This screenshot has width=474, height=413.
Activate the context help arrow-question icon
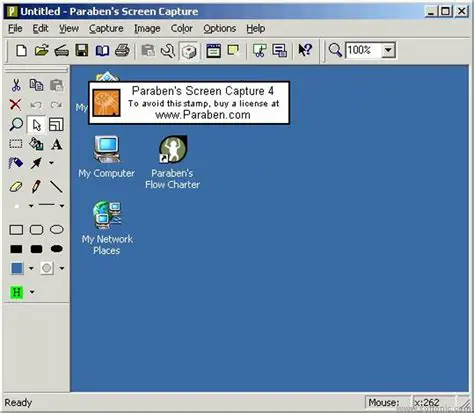pos(305,51)
